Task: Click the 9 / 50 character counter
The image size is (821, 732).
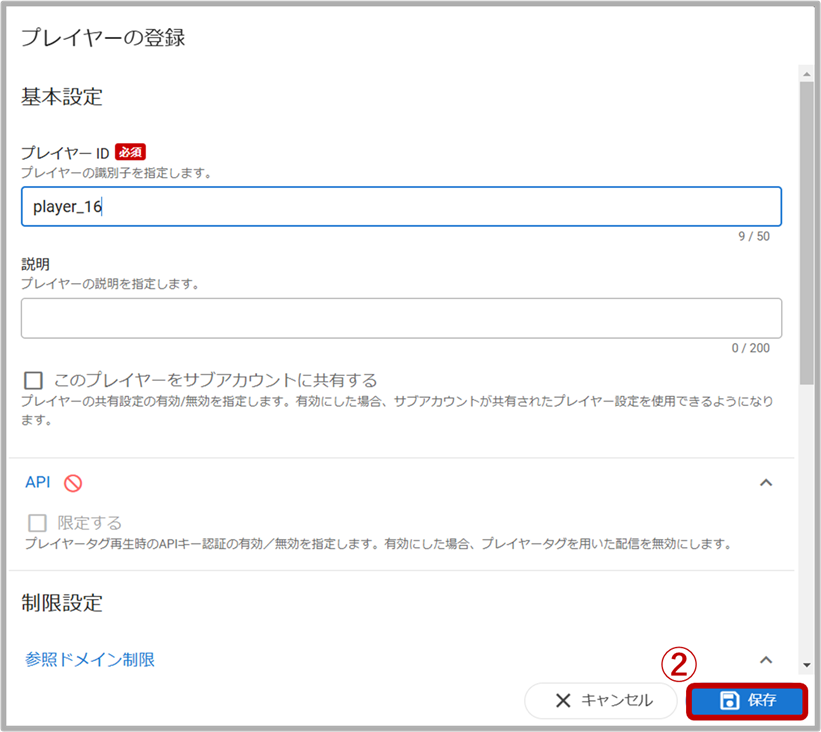Action: [x=754, y=237]
